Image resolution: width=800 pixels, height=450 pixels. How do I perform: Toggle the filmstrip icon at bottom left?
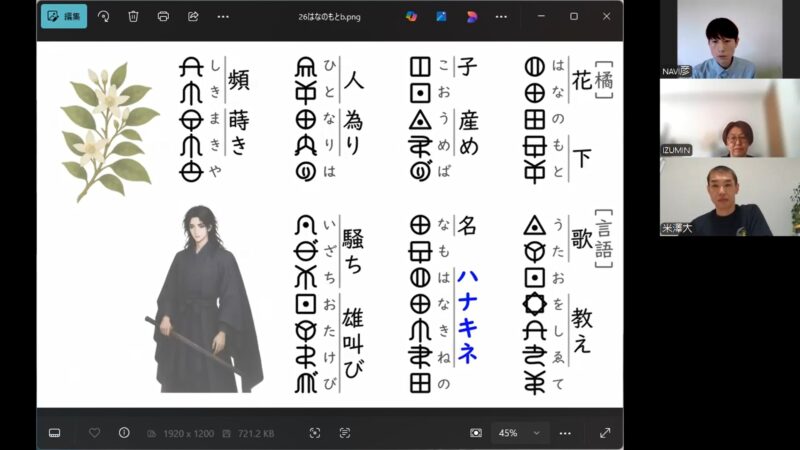click(55, 433)
